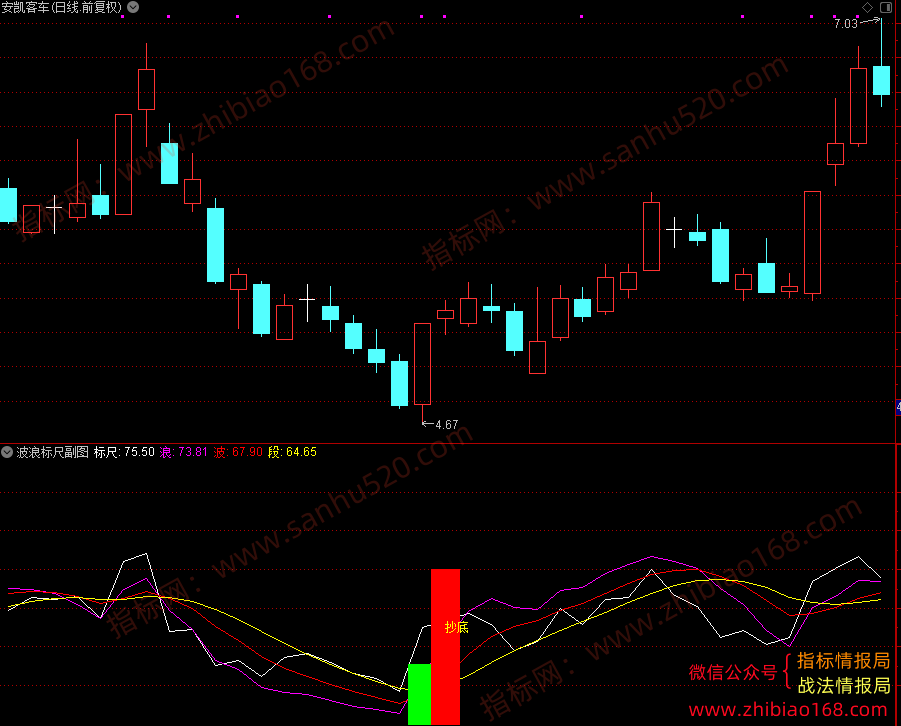Click the 4.67 low price label
Screen dimensions: 901x726
[446, 425]
